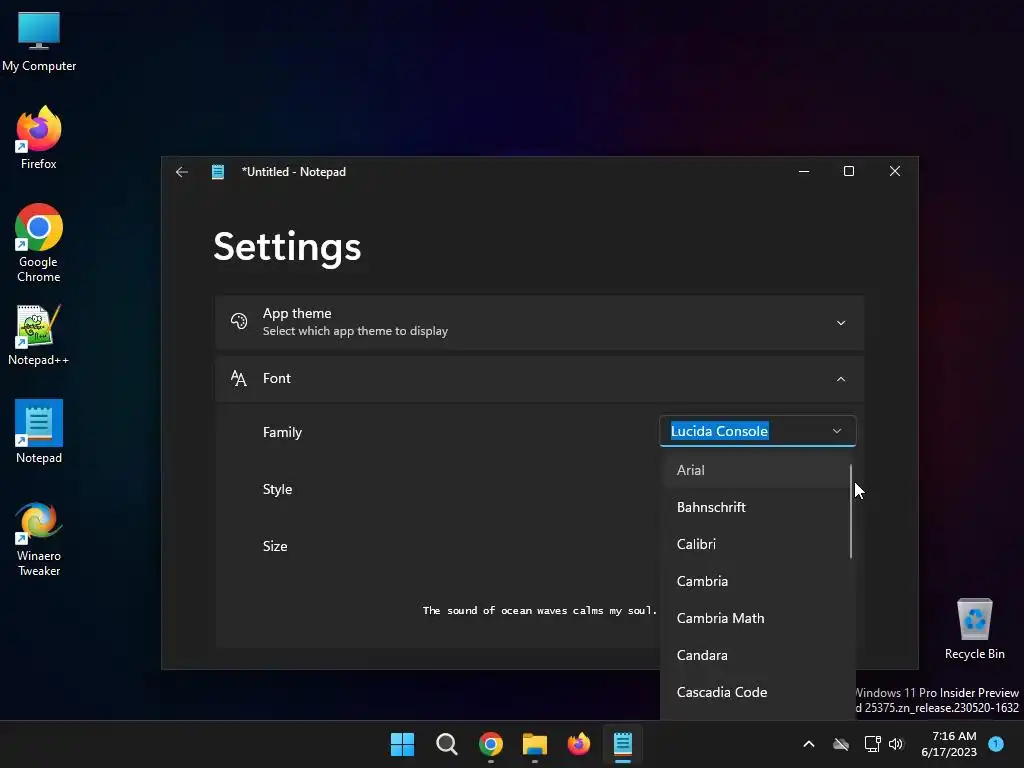Open Chrome from the taskbar

pyautogui.click(x=490, y=744)
